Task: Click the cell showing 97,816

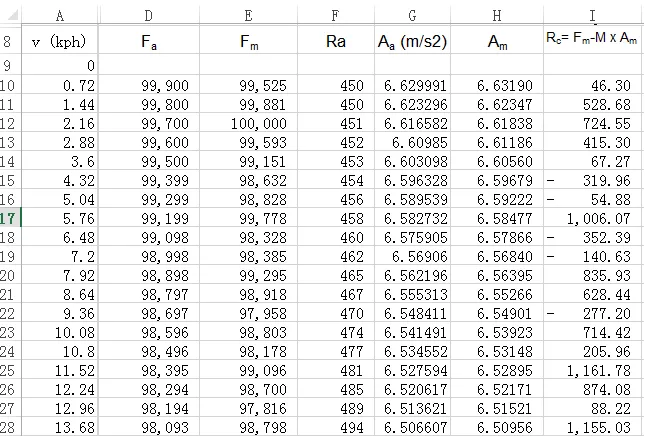Action: click(x=248, y=408)
